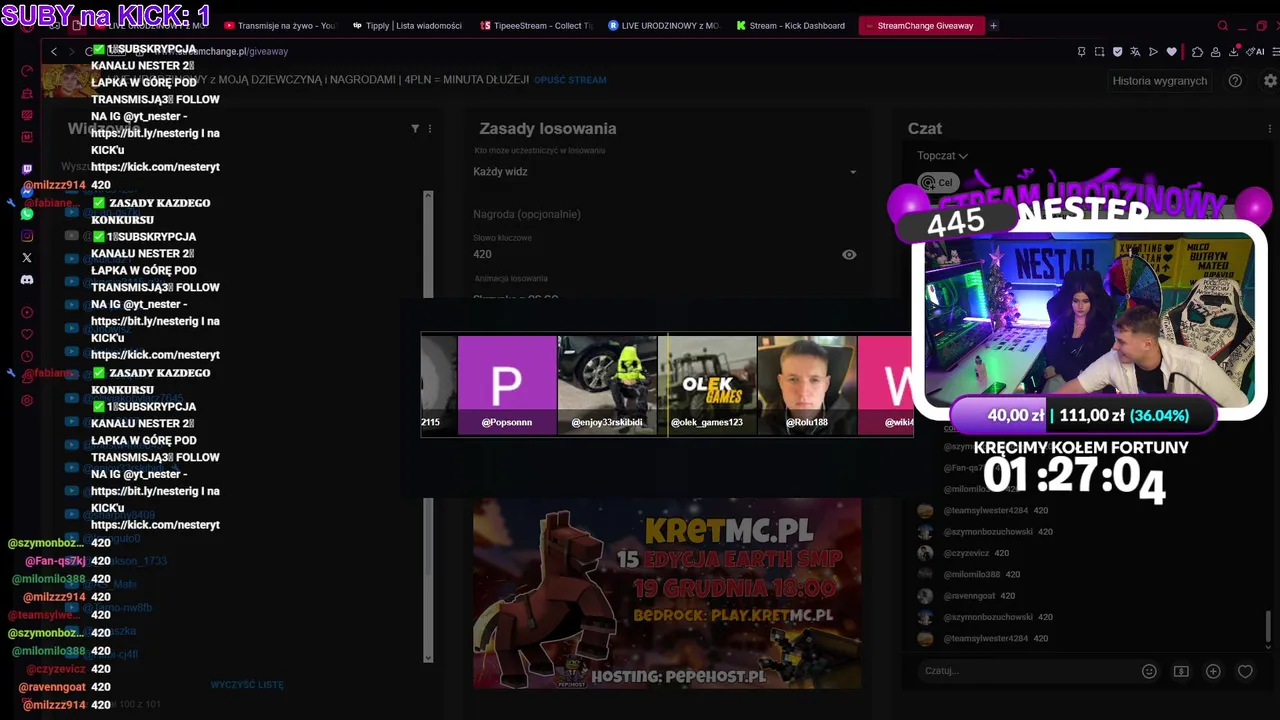
Task: Click the money donation icon in chat
Action: (1181, 671)
